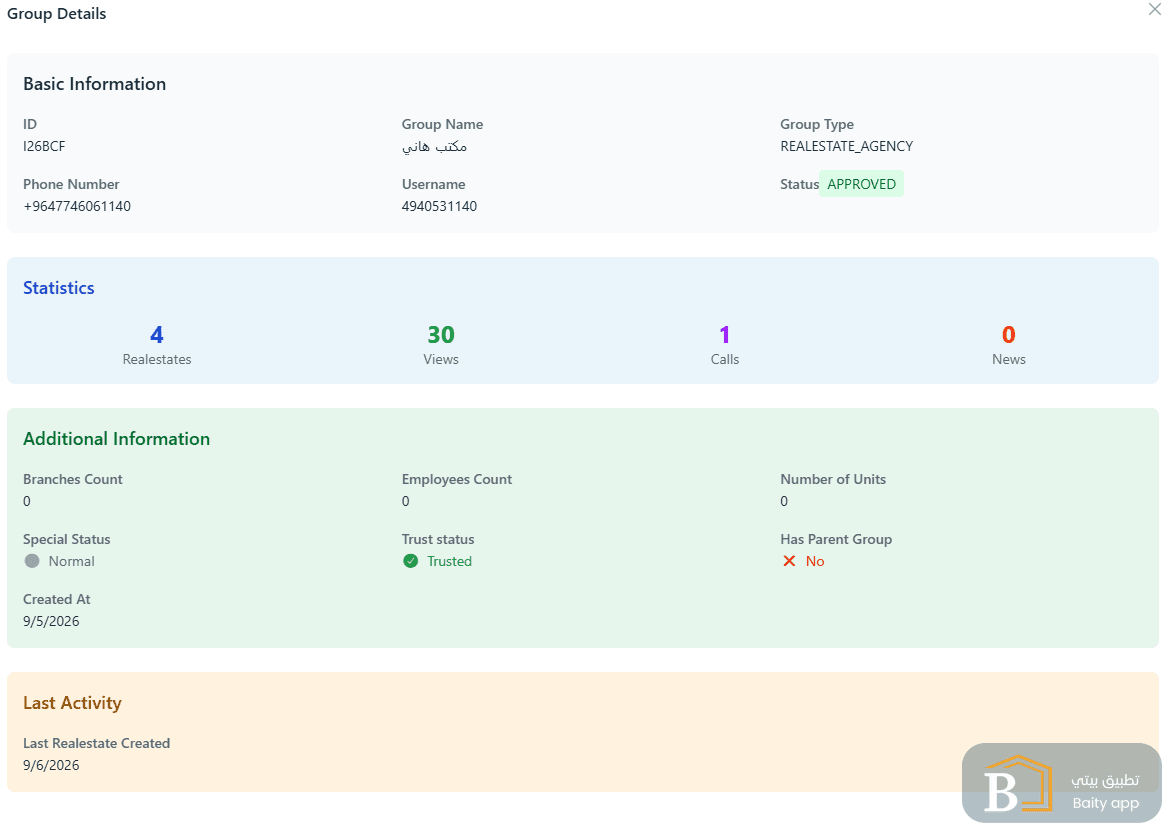The width and height of the screenshot is (1162, 823).
Task: Click the Phone Number field label
Action: [71, 184]
